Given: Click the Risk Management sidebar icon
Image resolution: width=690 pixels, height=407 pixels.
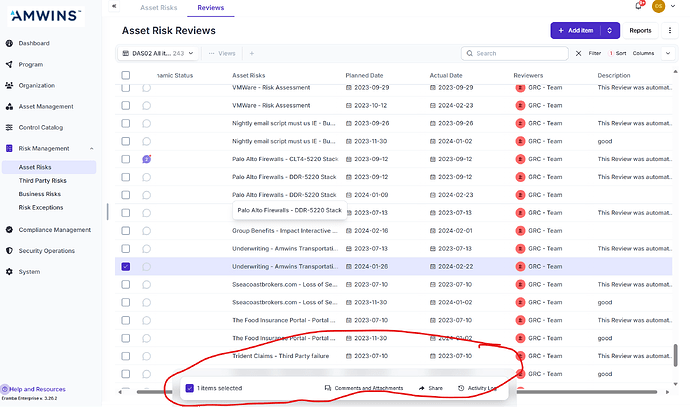Looking at the screenshot, I should coord(9,149).
